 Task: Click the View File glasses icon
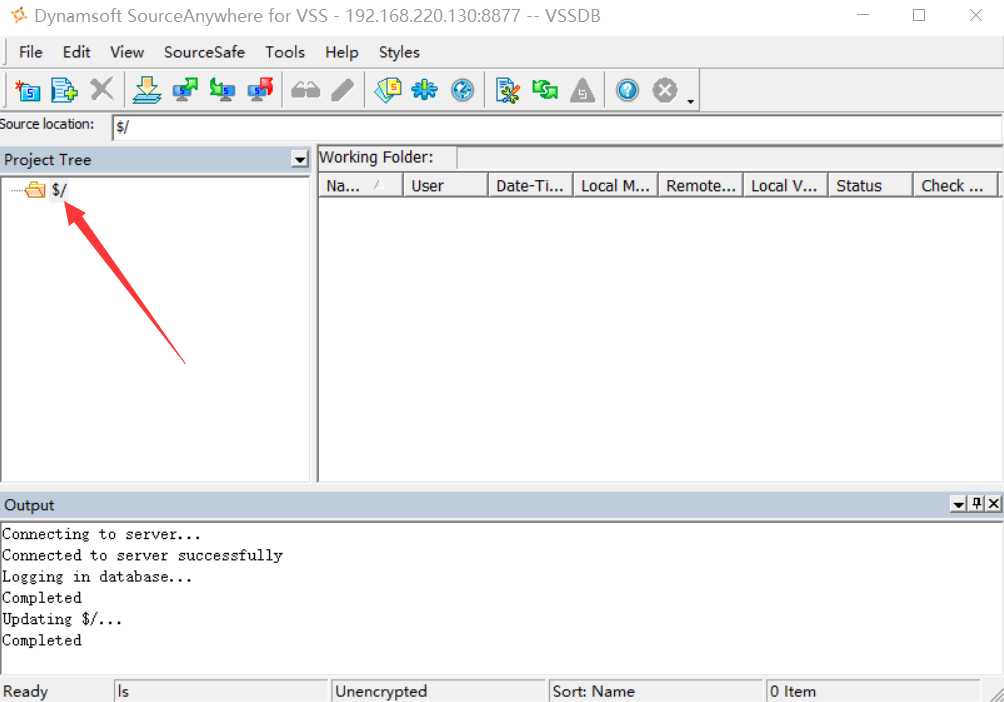tap(305, 90)
